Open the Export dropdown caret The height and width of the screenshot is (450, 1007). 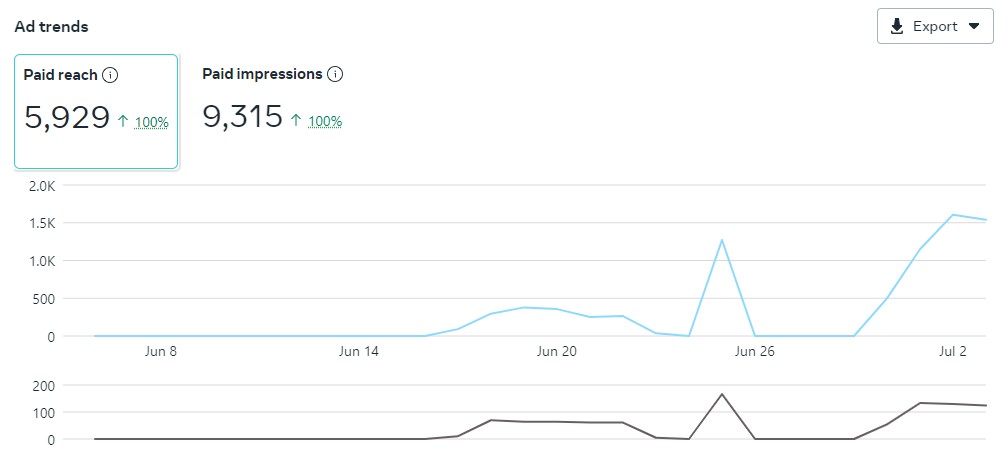974,27
